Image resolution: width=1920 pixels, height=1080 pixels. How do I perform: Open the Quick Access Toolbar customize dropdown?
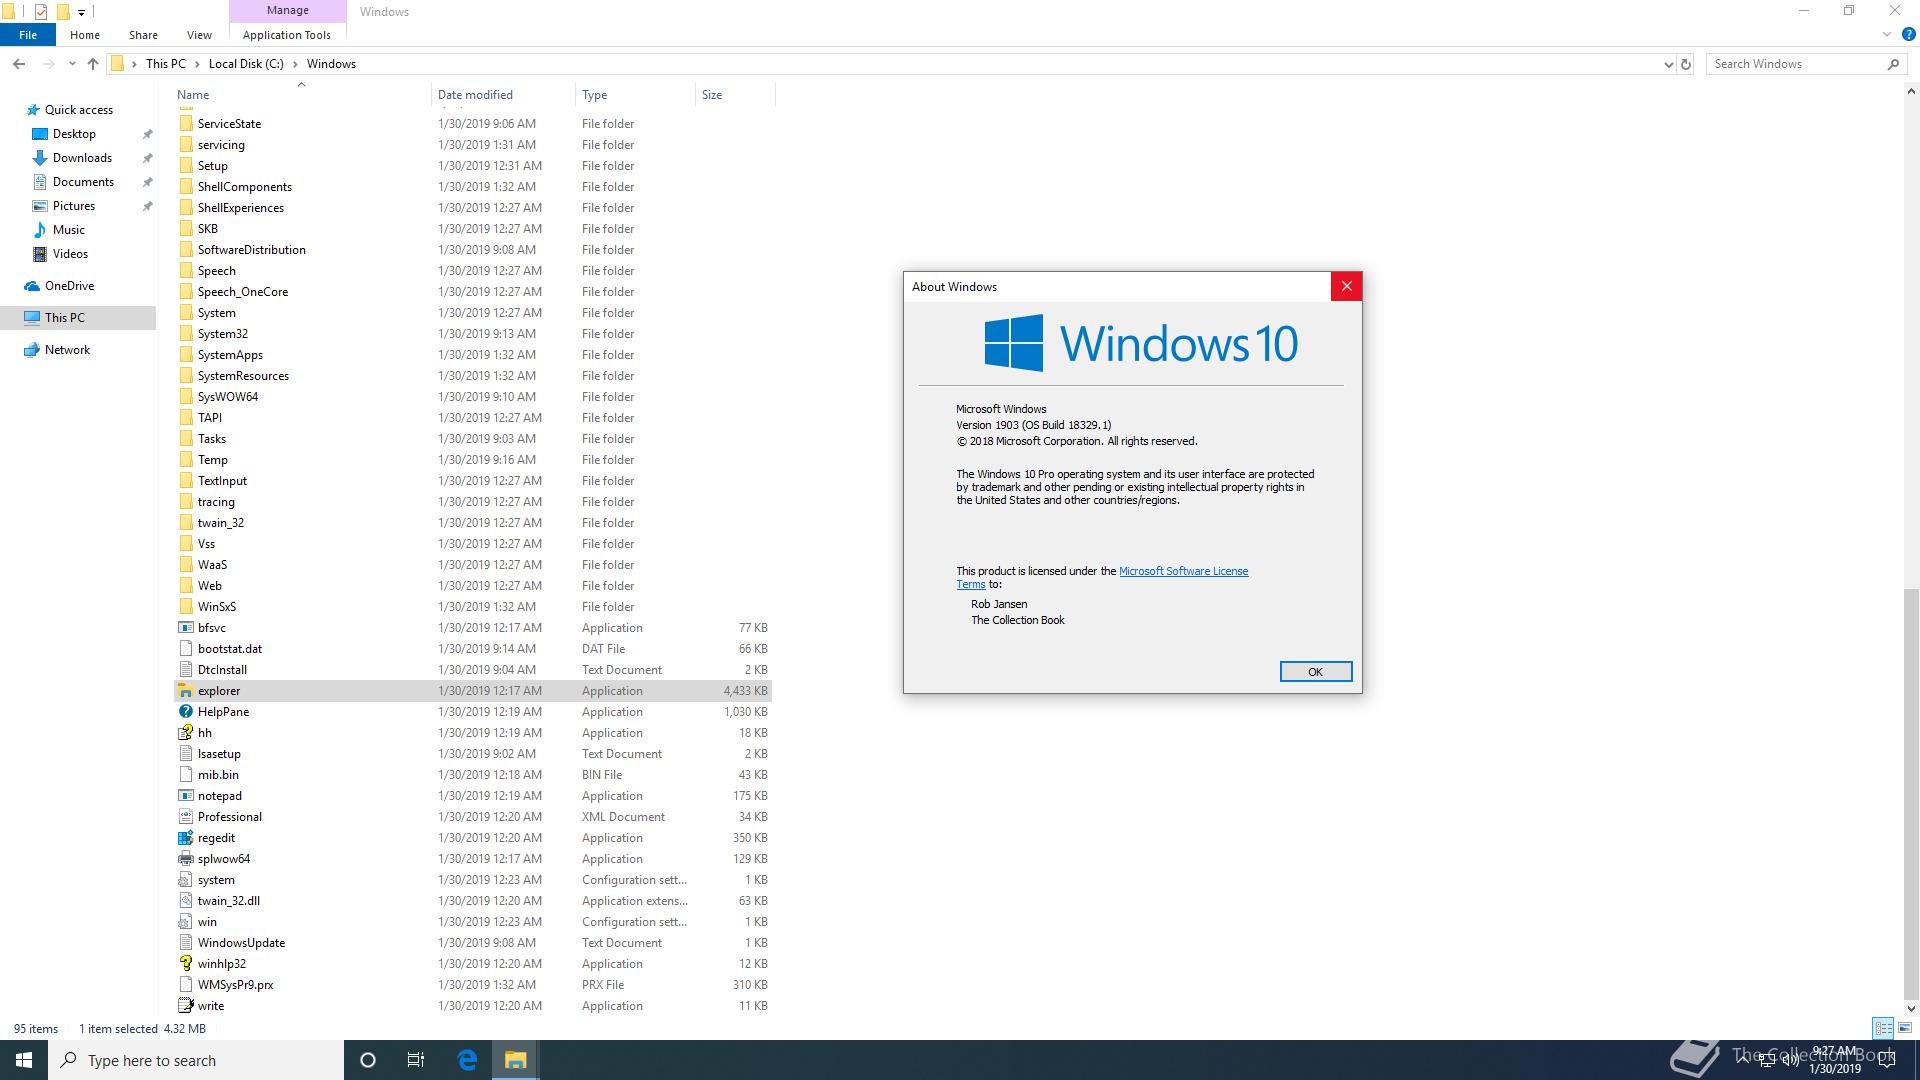point(81,12)
